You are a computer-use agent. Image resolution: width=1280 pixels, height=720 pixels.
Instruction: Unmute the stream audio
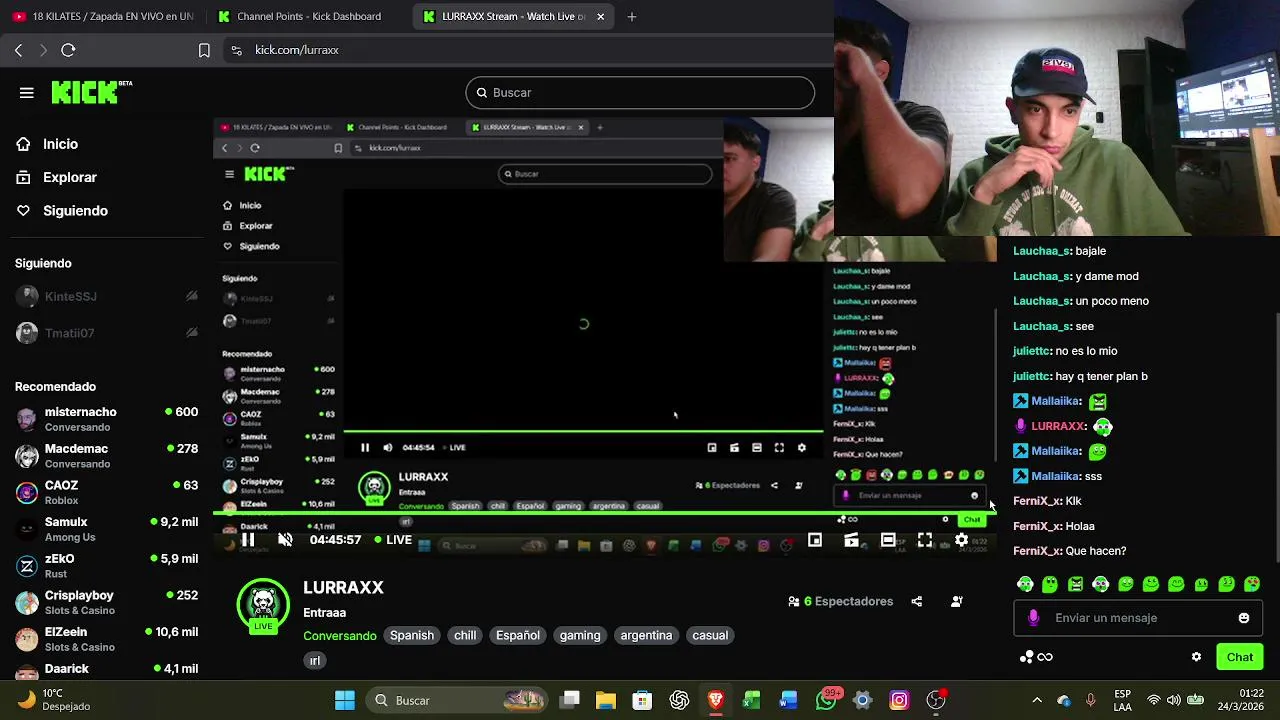coord(285,540)
